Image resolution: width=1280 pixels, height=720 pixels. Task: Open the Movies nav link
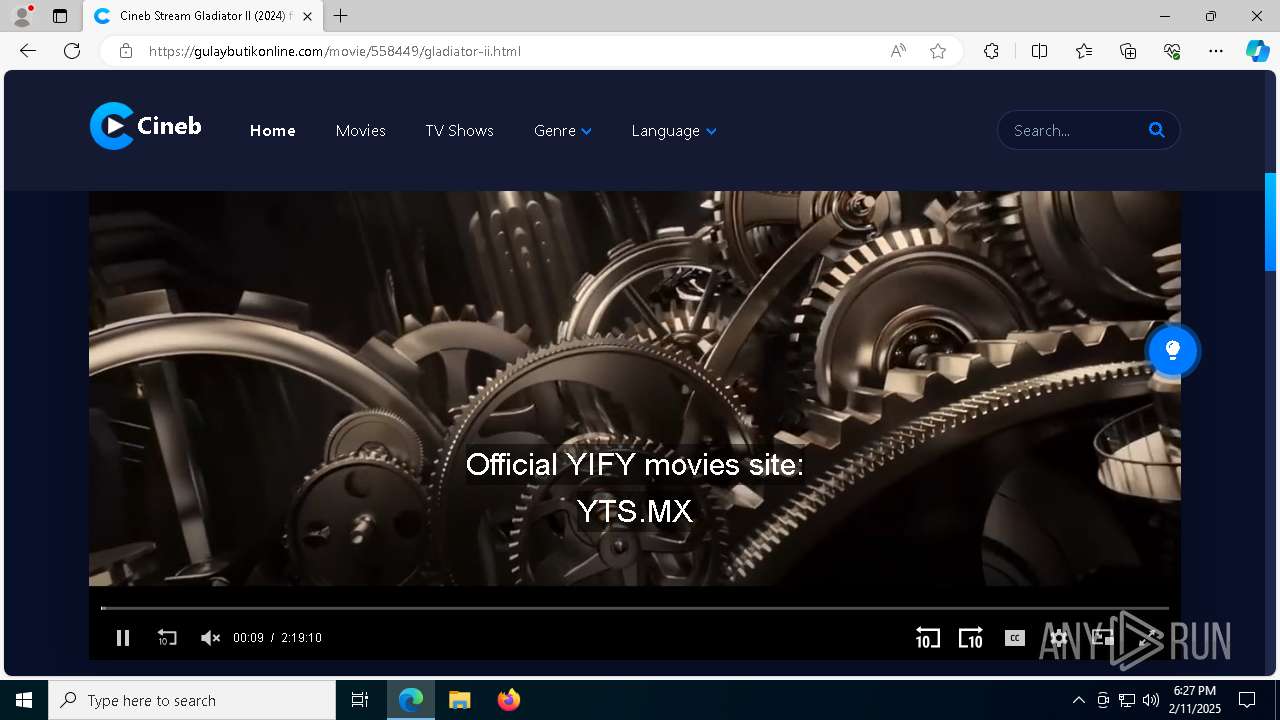360,131
